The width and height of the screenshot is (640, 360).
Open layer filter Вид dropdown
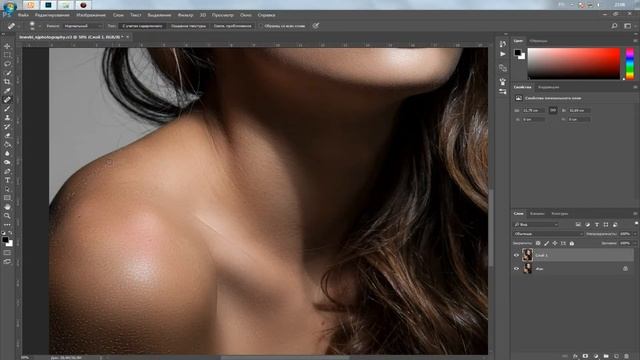536,224
